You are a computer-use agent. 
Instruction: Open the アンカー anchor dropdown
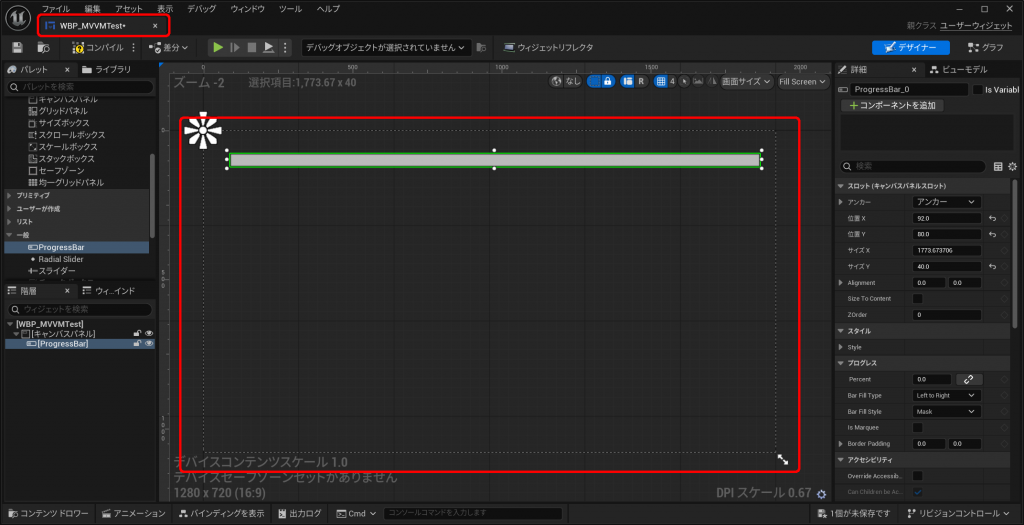point(945,202)
